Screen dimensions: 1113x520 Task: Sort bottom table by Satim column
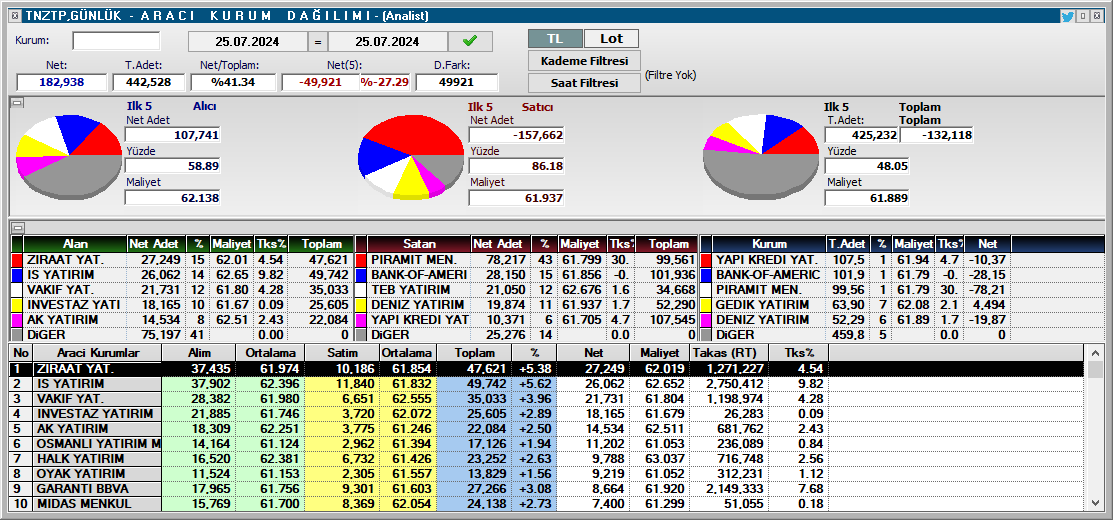click(x=343, y=353)
